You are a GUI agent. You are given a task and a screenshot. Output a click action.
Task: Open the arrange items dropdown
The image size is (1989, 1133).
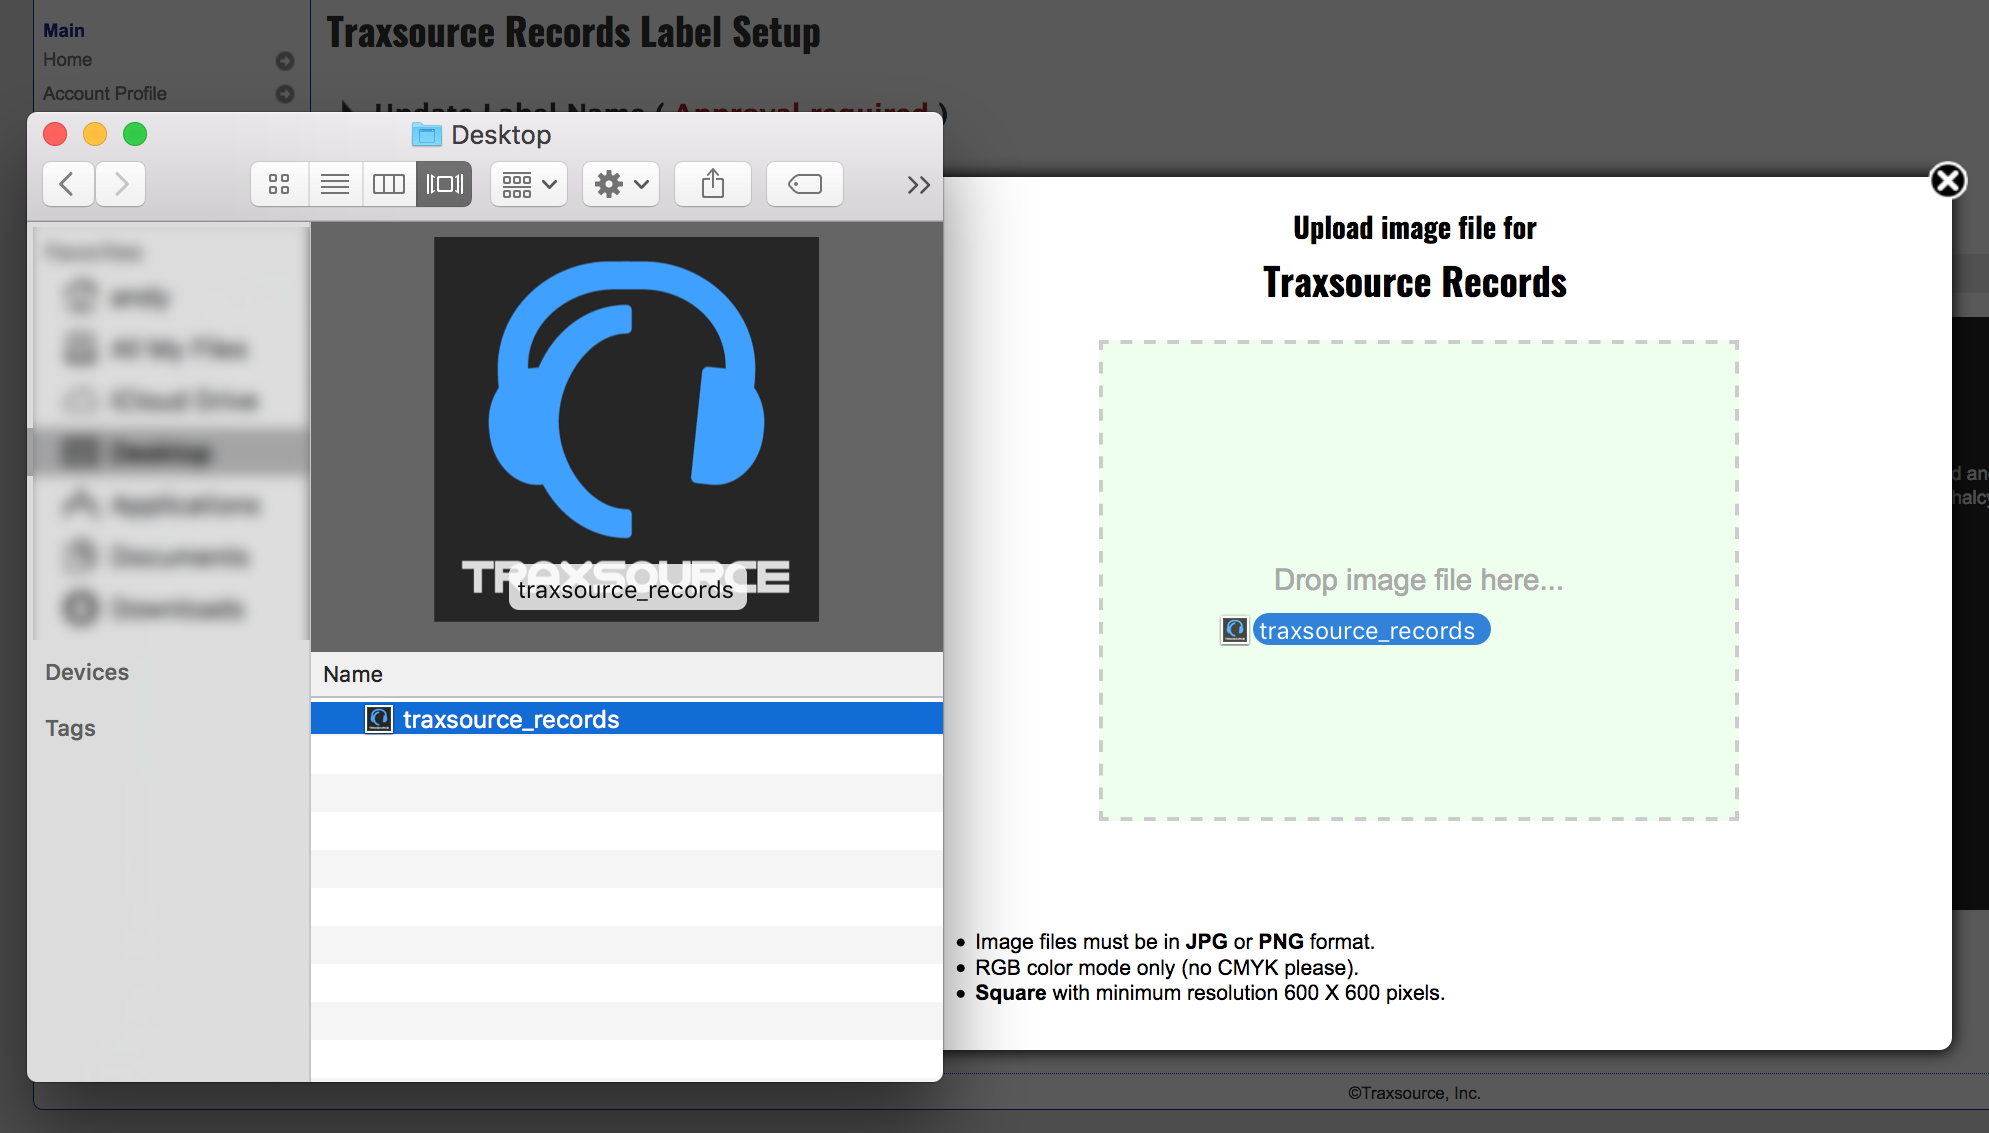point(529,184)
